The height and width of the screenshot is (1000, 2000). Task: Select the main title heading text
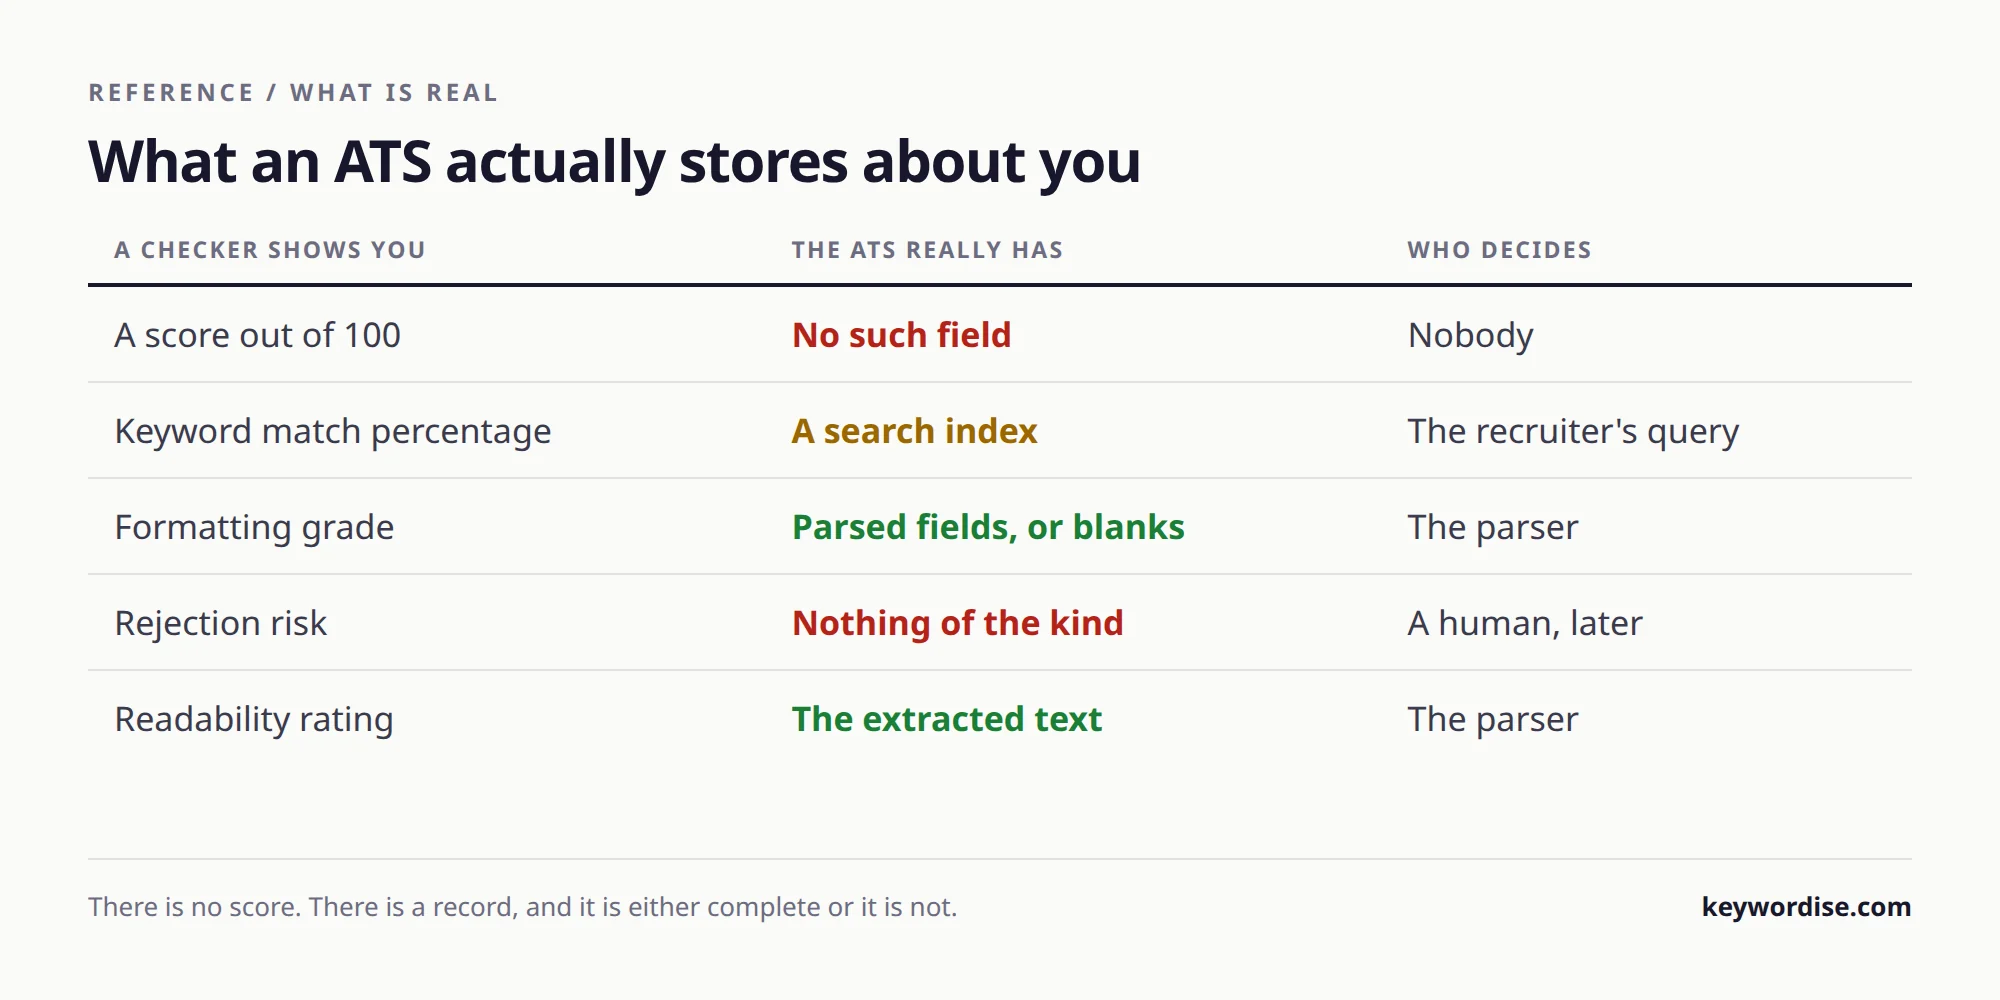614,162
